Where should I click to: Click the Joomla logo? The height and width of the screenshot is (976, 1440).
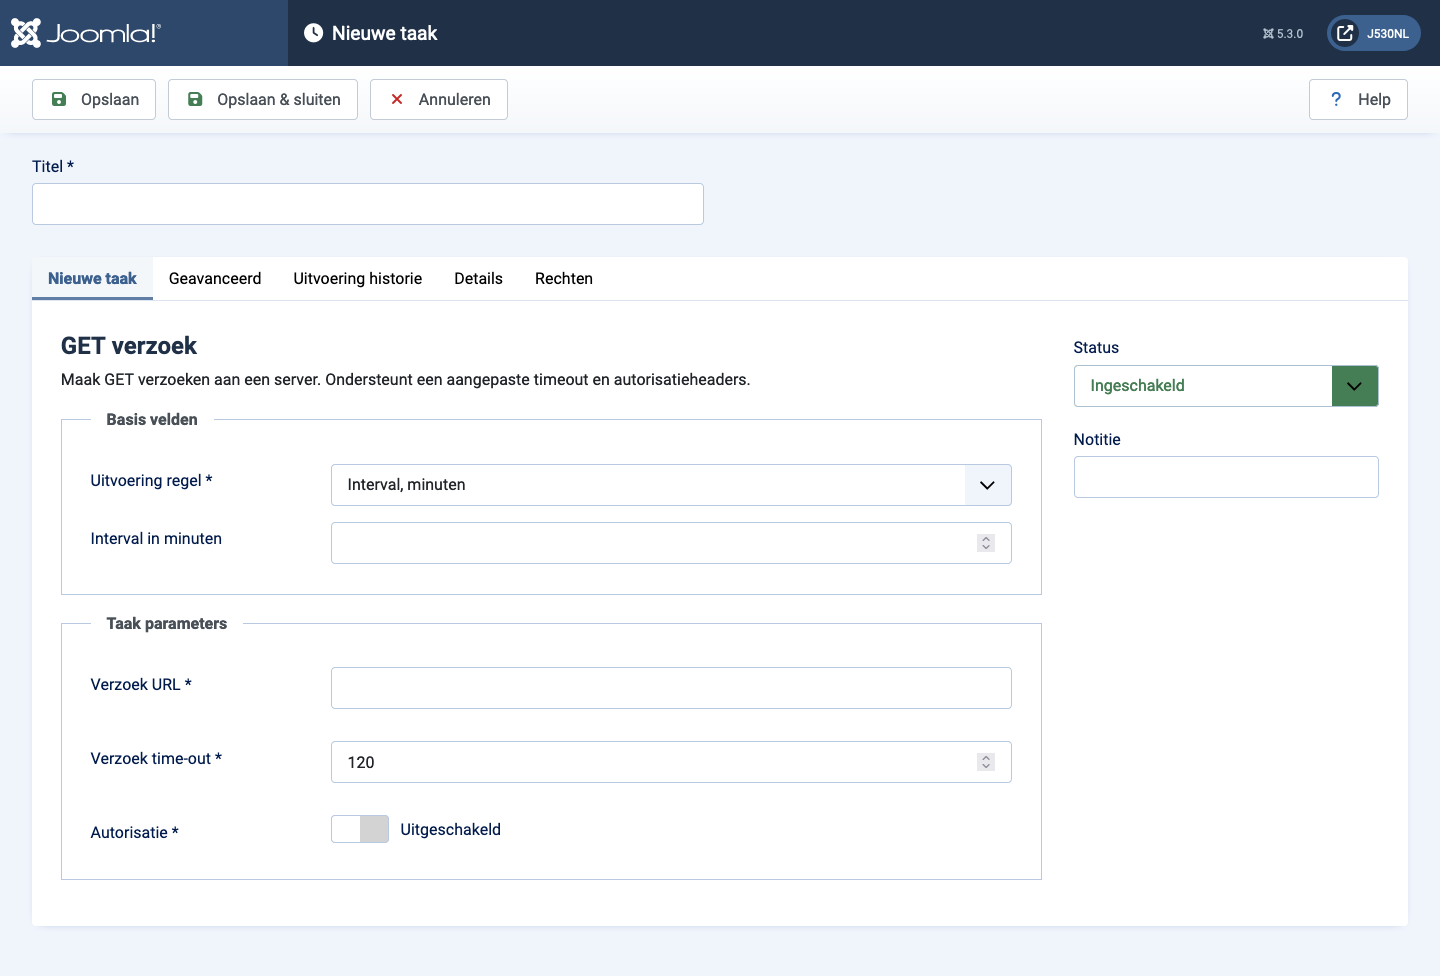tap(86, 33)
